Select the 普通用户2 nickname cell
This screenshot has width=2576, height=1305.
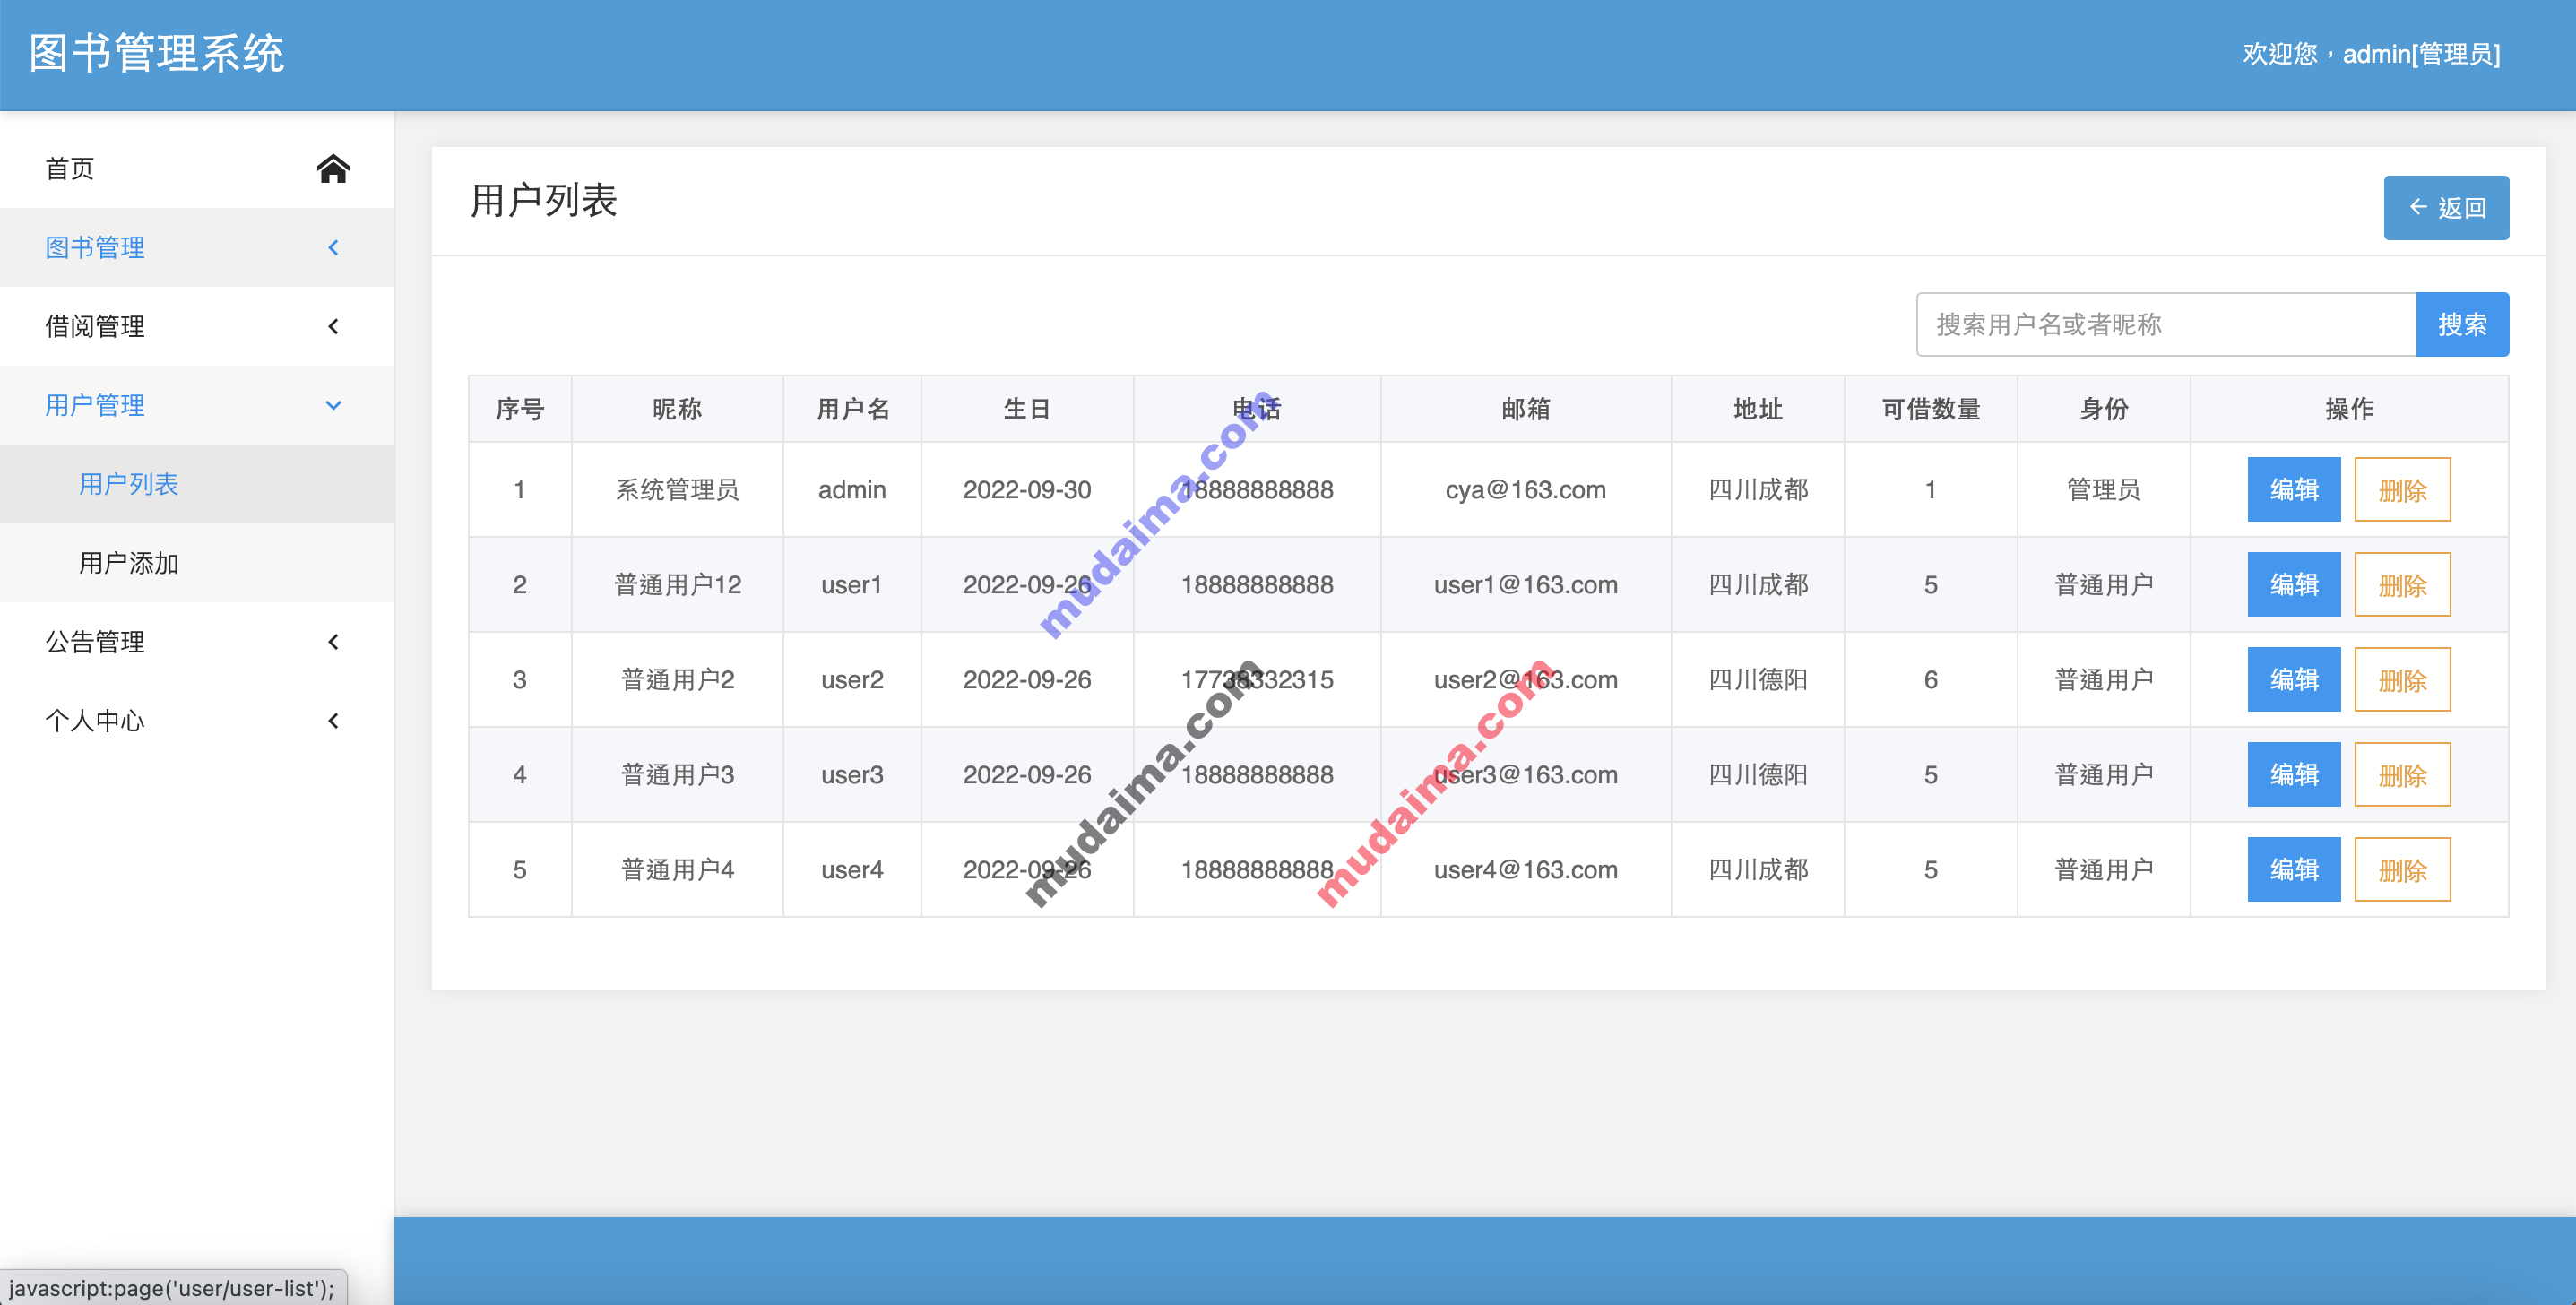pyautogui.click(x=677, y=680)
